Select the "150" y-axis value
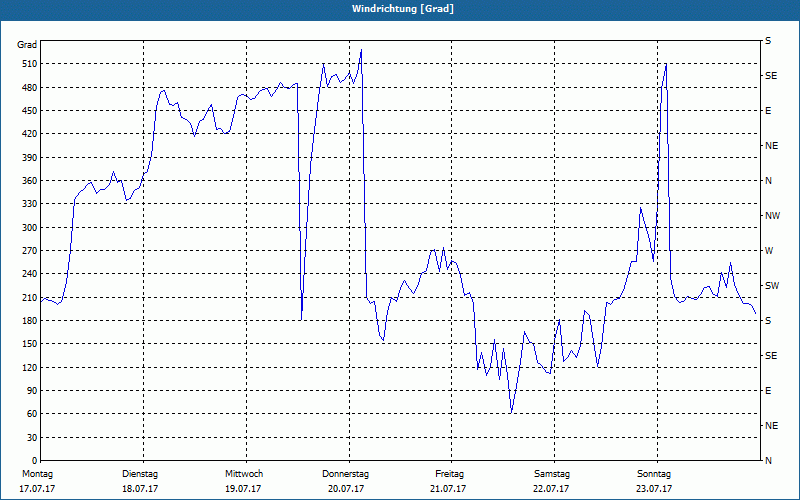The width and height of the screenshot is (800, 500). pos(30,344)
